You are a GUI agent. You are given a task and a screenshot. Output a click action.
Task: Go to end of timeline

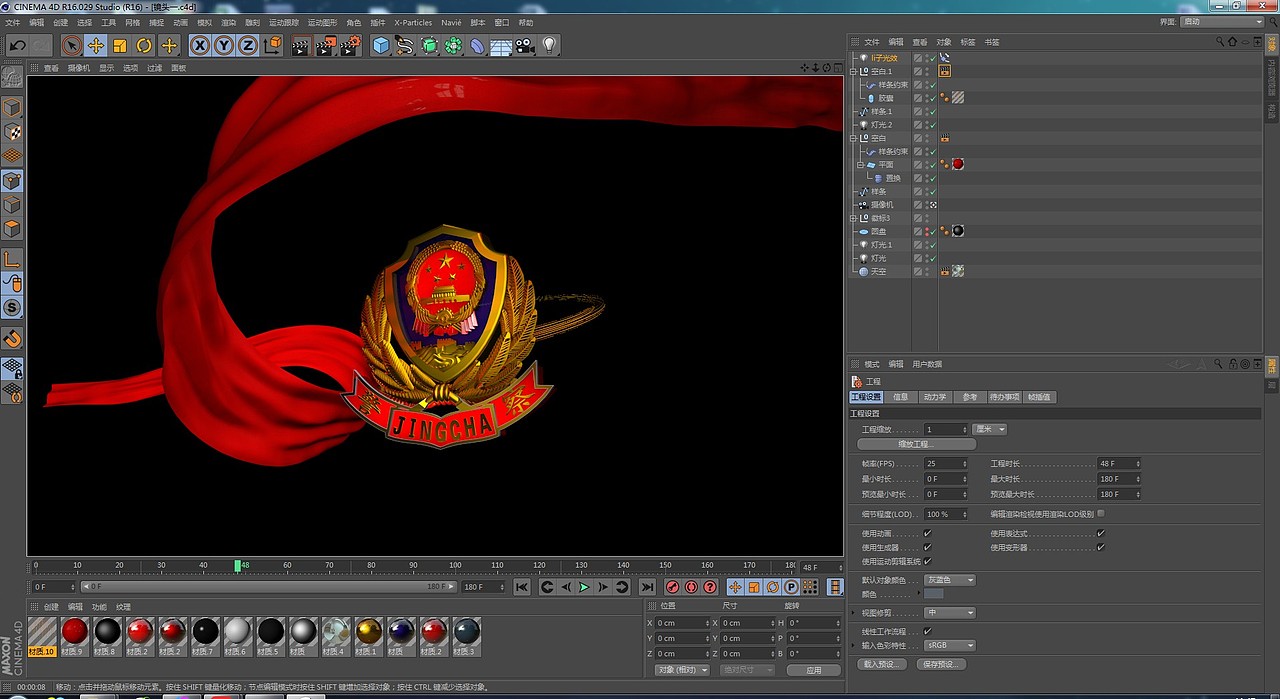click(x=647, y=587)
